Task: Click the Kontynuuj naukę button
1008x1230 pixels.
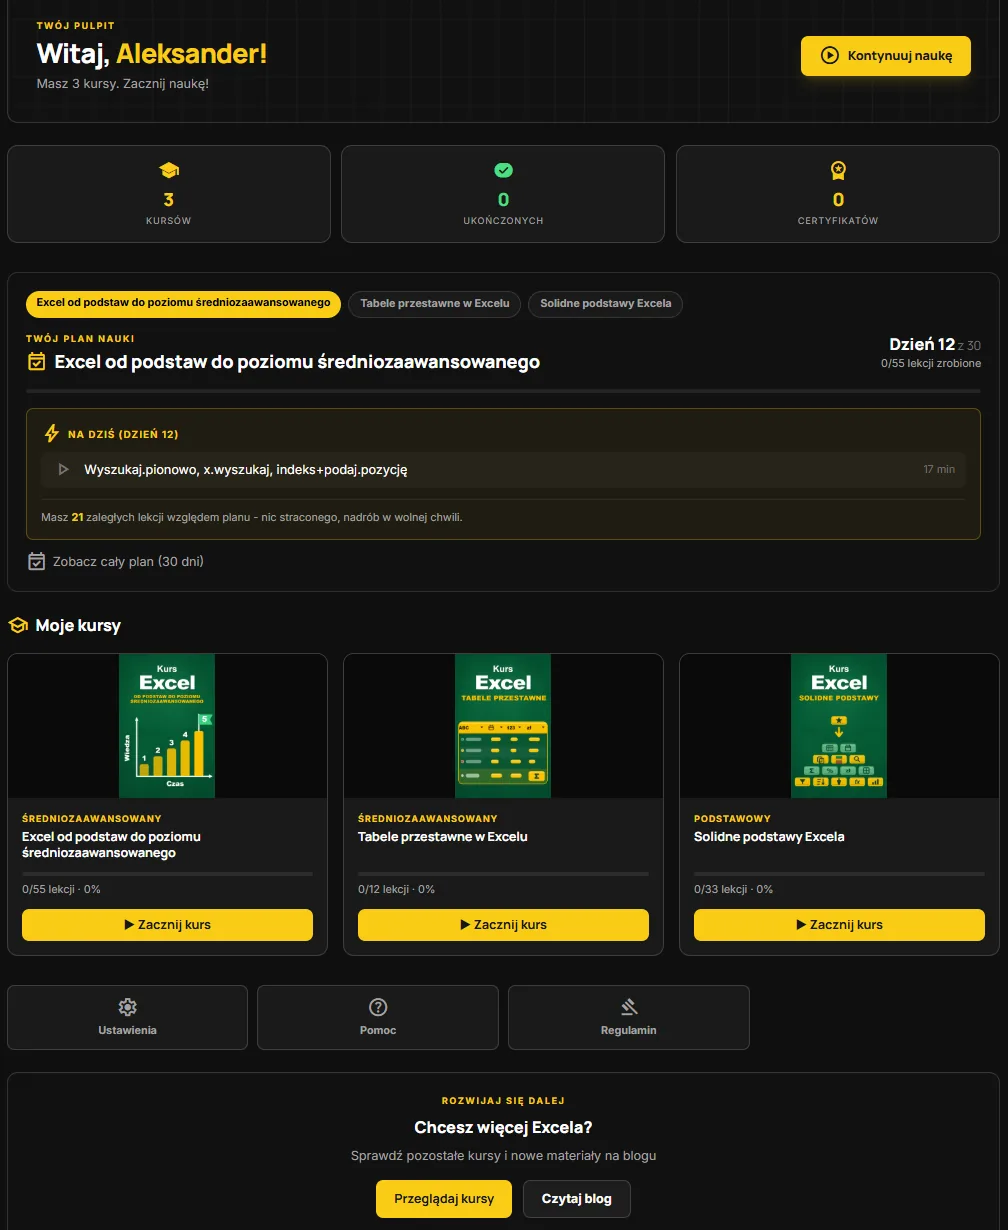Action: click(886, 56)
